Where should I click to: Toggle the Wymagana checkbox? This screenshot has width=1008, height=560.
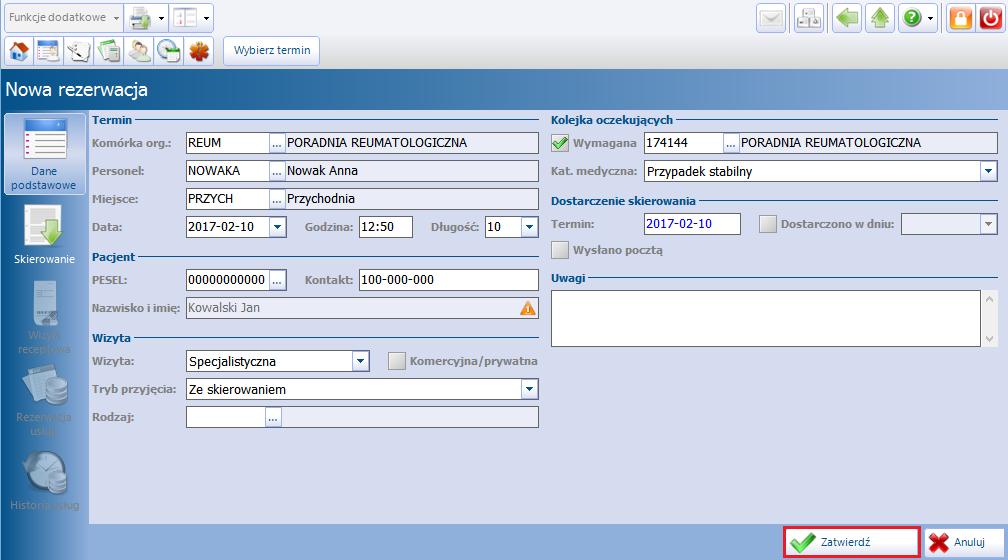click(560, 143)
